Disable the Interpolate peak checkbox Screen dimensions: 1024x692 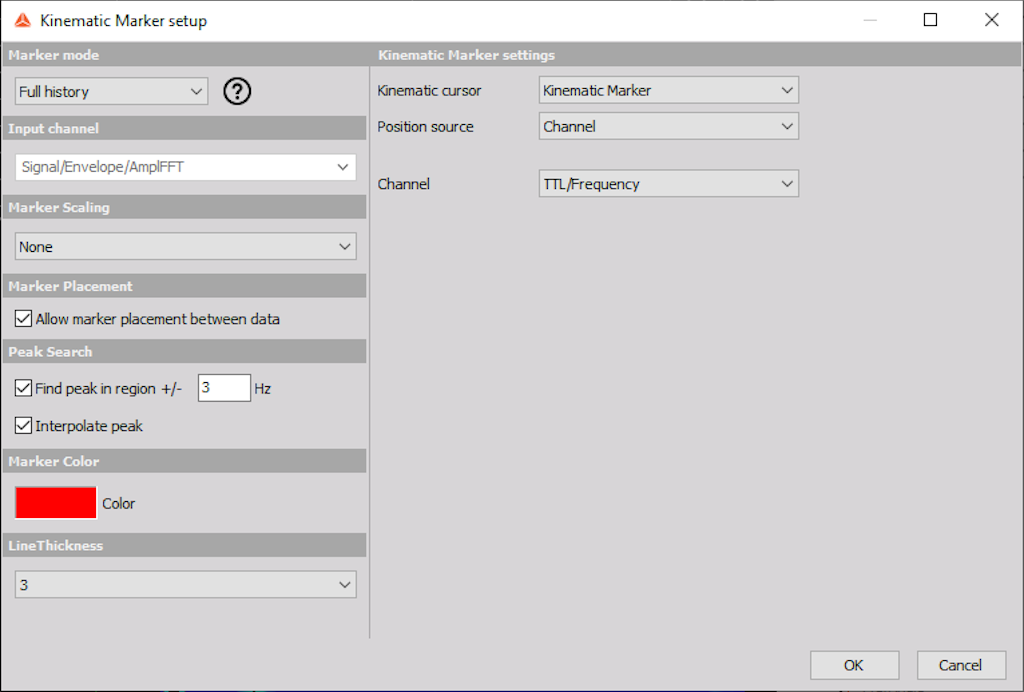coord(24,426)
